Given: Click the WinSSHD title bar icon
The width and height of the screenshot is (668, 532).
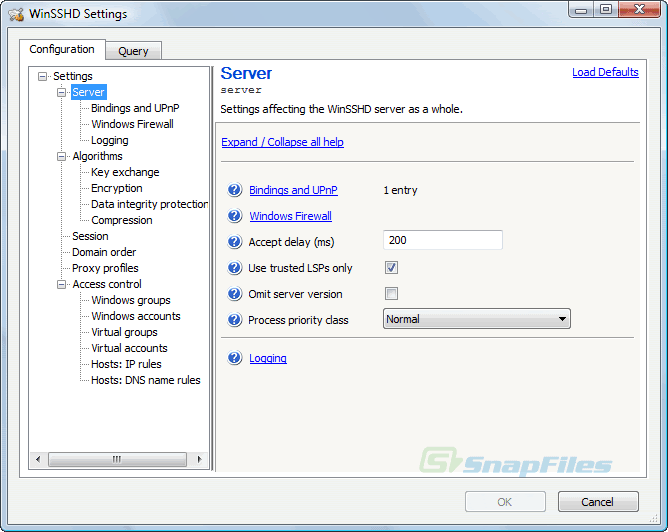Looking at the screenshot, I should 16,14.
